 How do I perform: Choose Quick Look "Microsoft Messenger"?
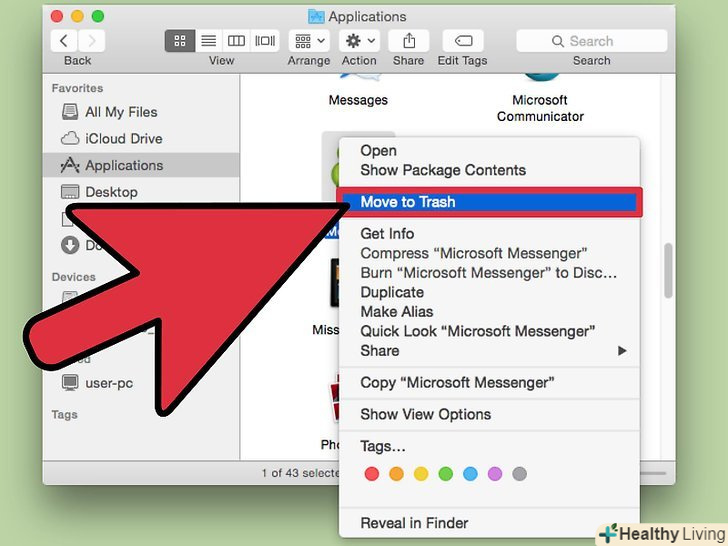click(490, 332)
